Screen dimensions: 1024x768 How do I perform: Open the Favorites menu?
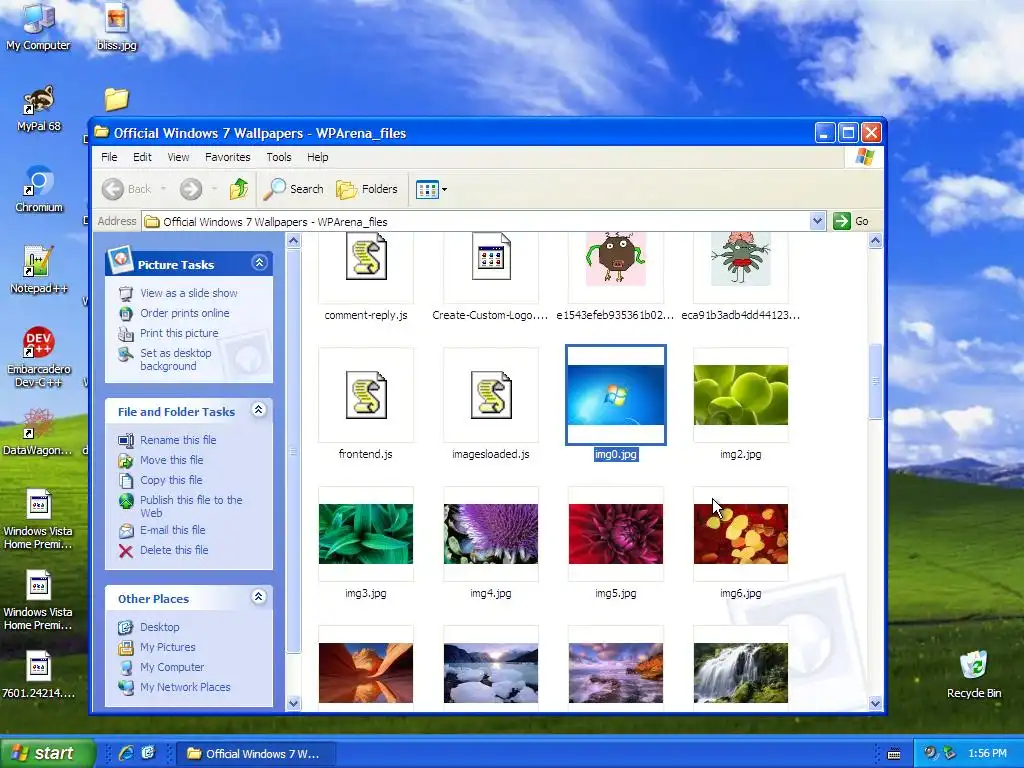pyautogui.click(x=227, y=157)
